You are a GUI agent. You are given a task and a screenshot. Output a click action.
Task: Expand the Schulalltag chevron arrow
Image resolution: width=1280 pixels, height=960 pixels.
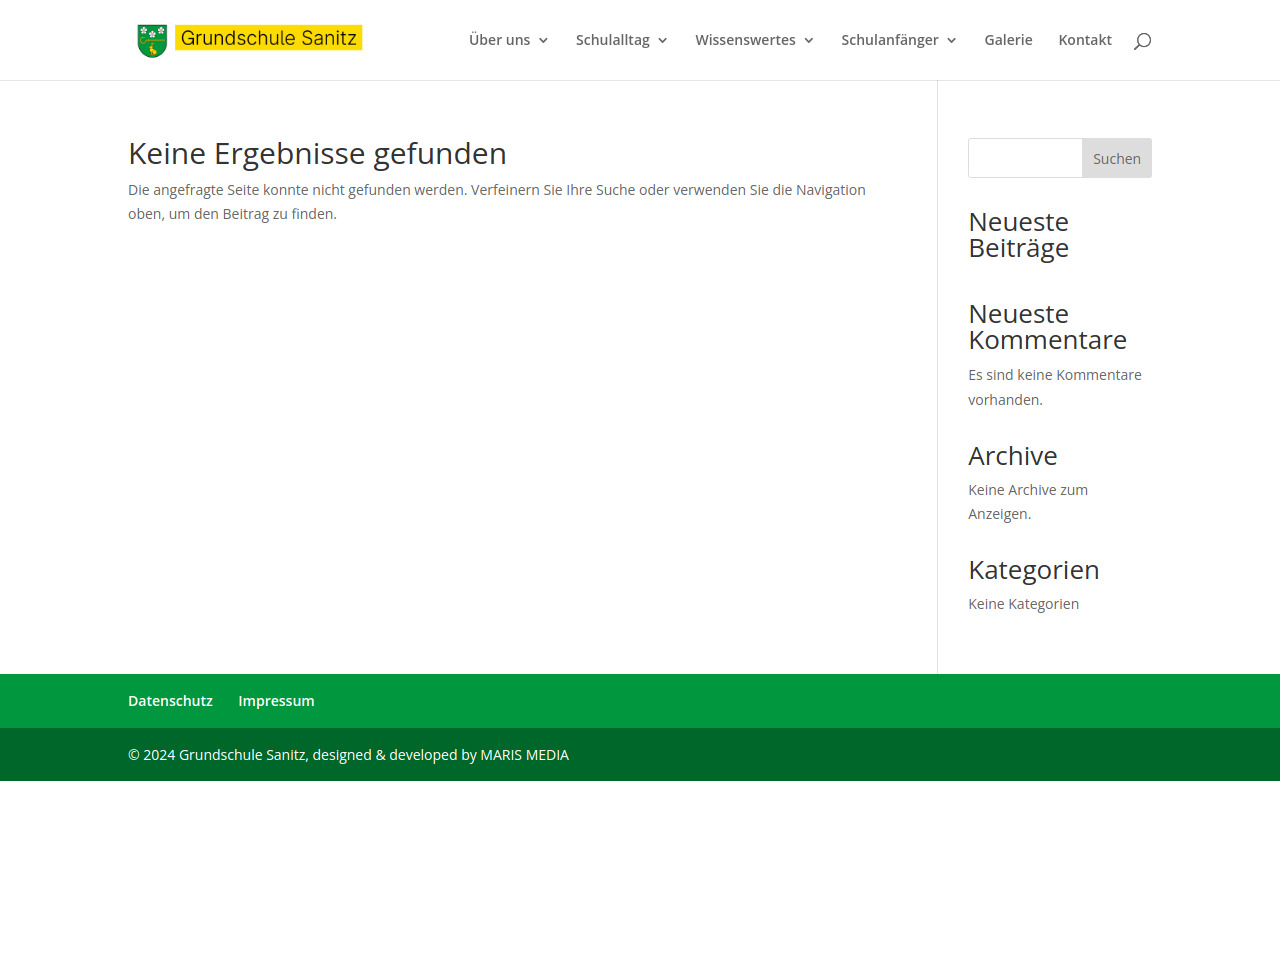click(x=663, y=41)
